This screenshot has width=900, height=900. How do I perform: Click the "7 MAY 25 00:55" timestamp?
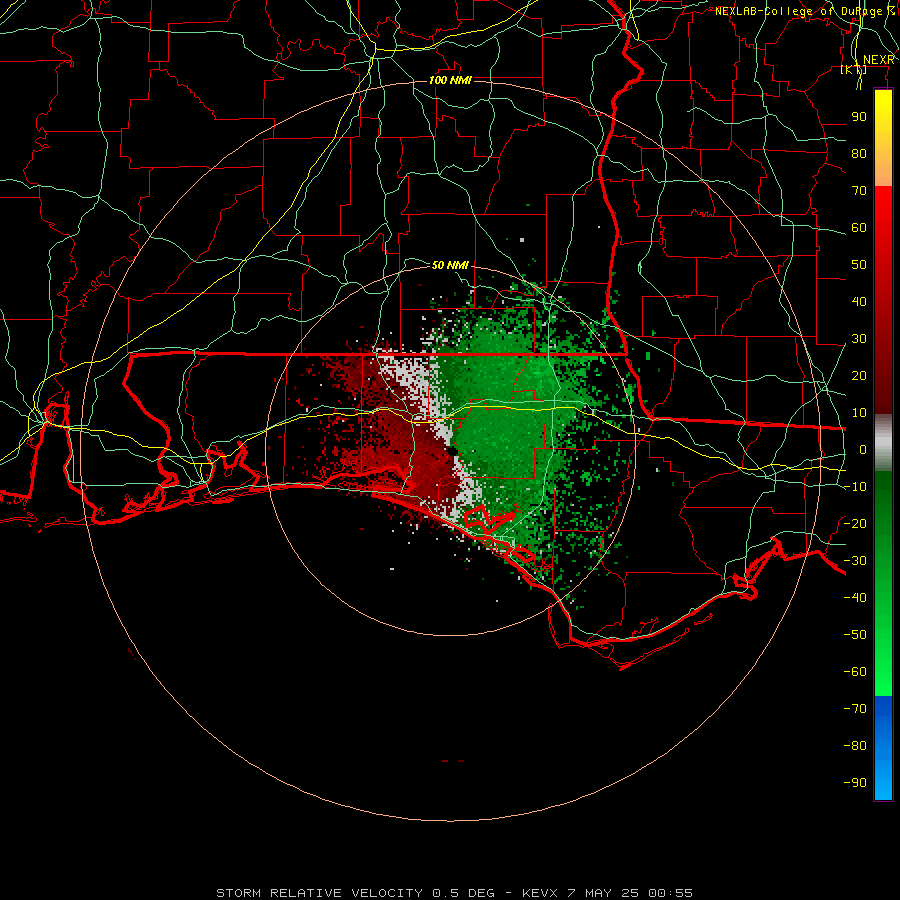click(x=630, y=893)
